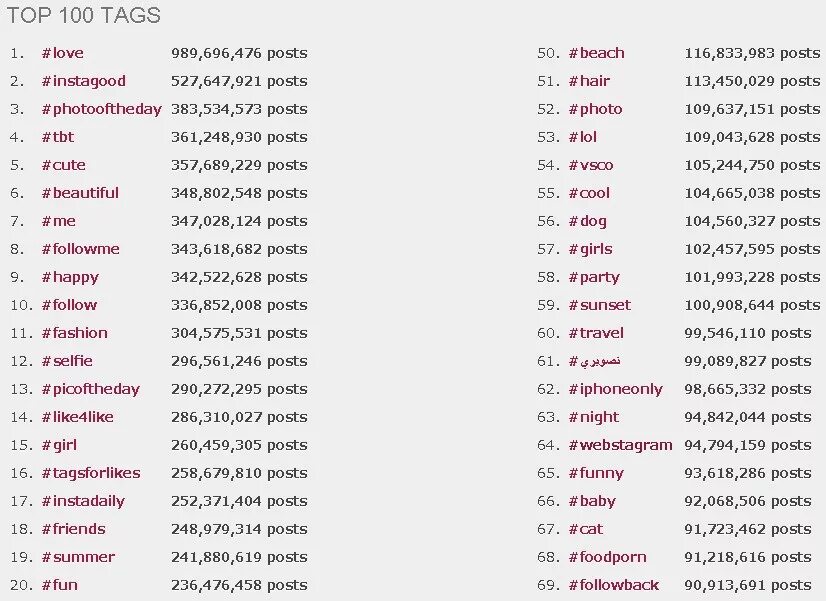Open the #travel hashtag link

(596, 333)
